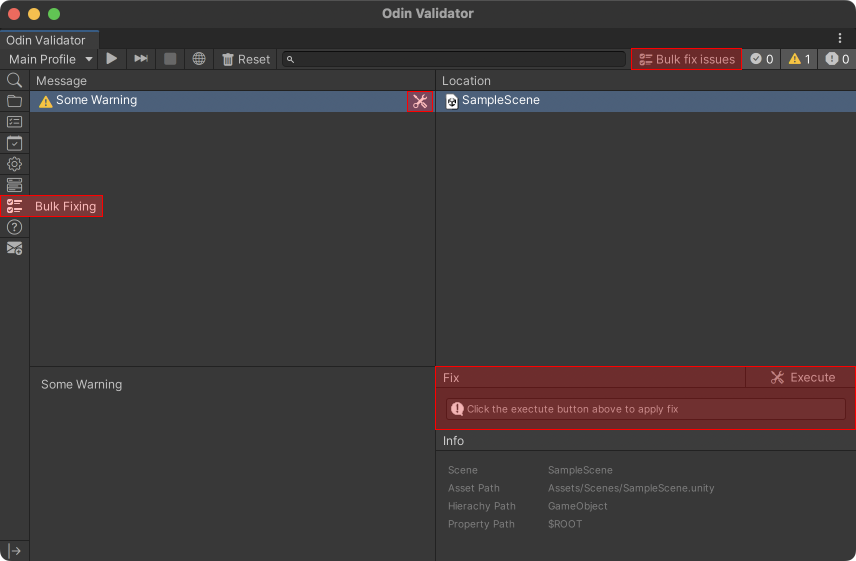The image size is (856, 561).
Task: Focus the validator search field
Action: point(454,59)
